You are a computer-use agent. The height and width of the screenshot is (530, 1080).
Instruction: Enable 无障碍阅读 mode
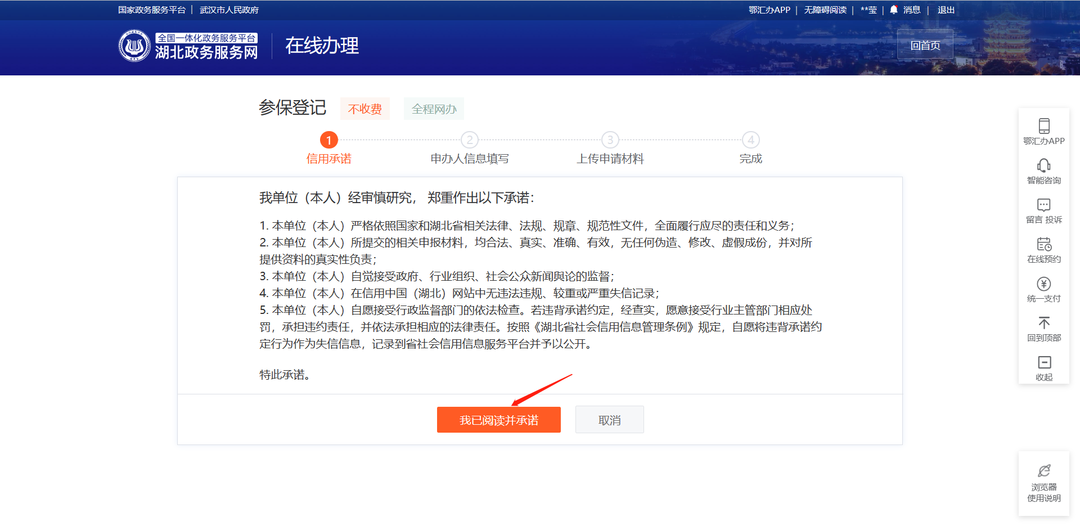coord(825,10)
